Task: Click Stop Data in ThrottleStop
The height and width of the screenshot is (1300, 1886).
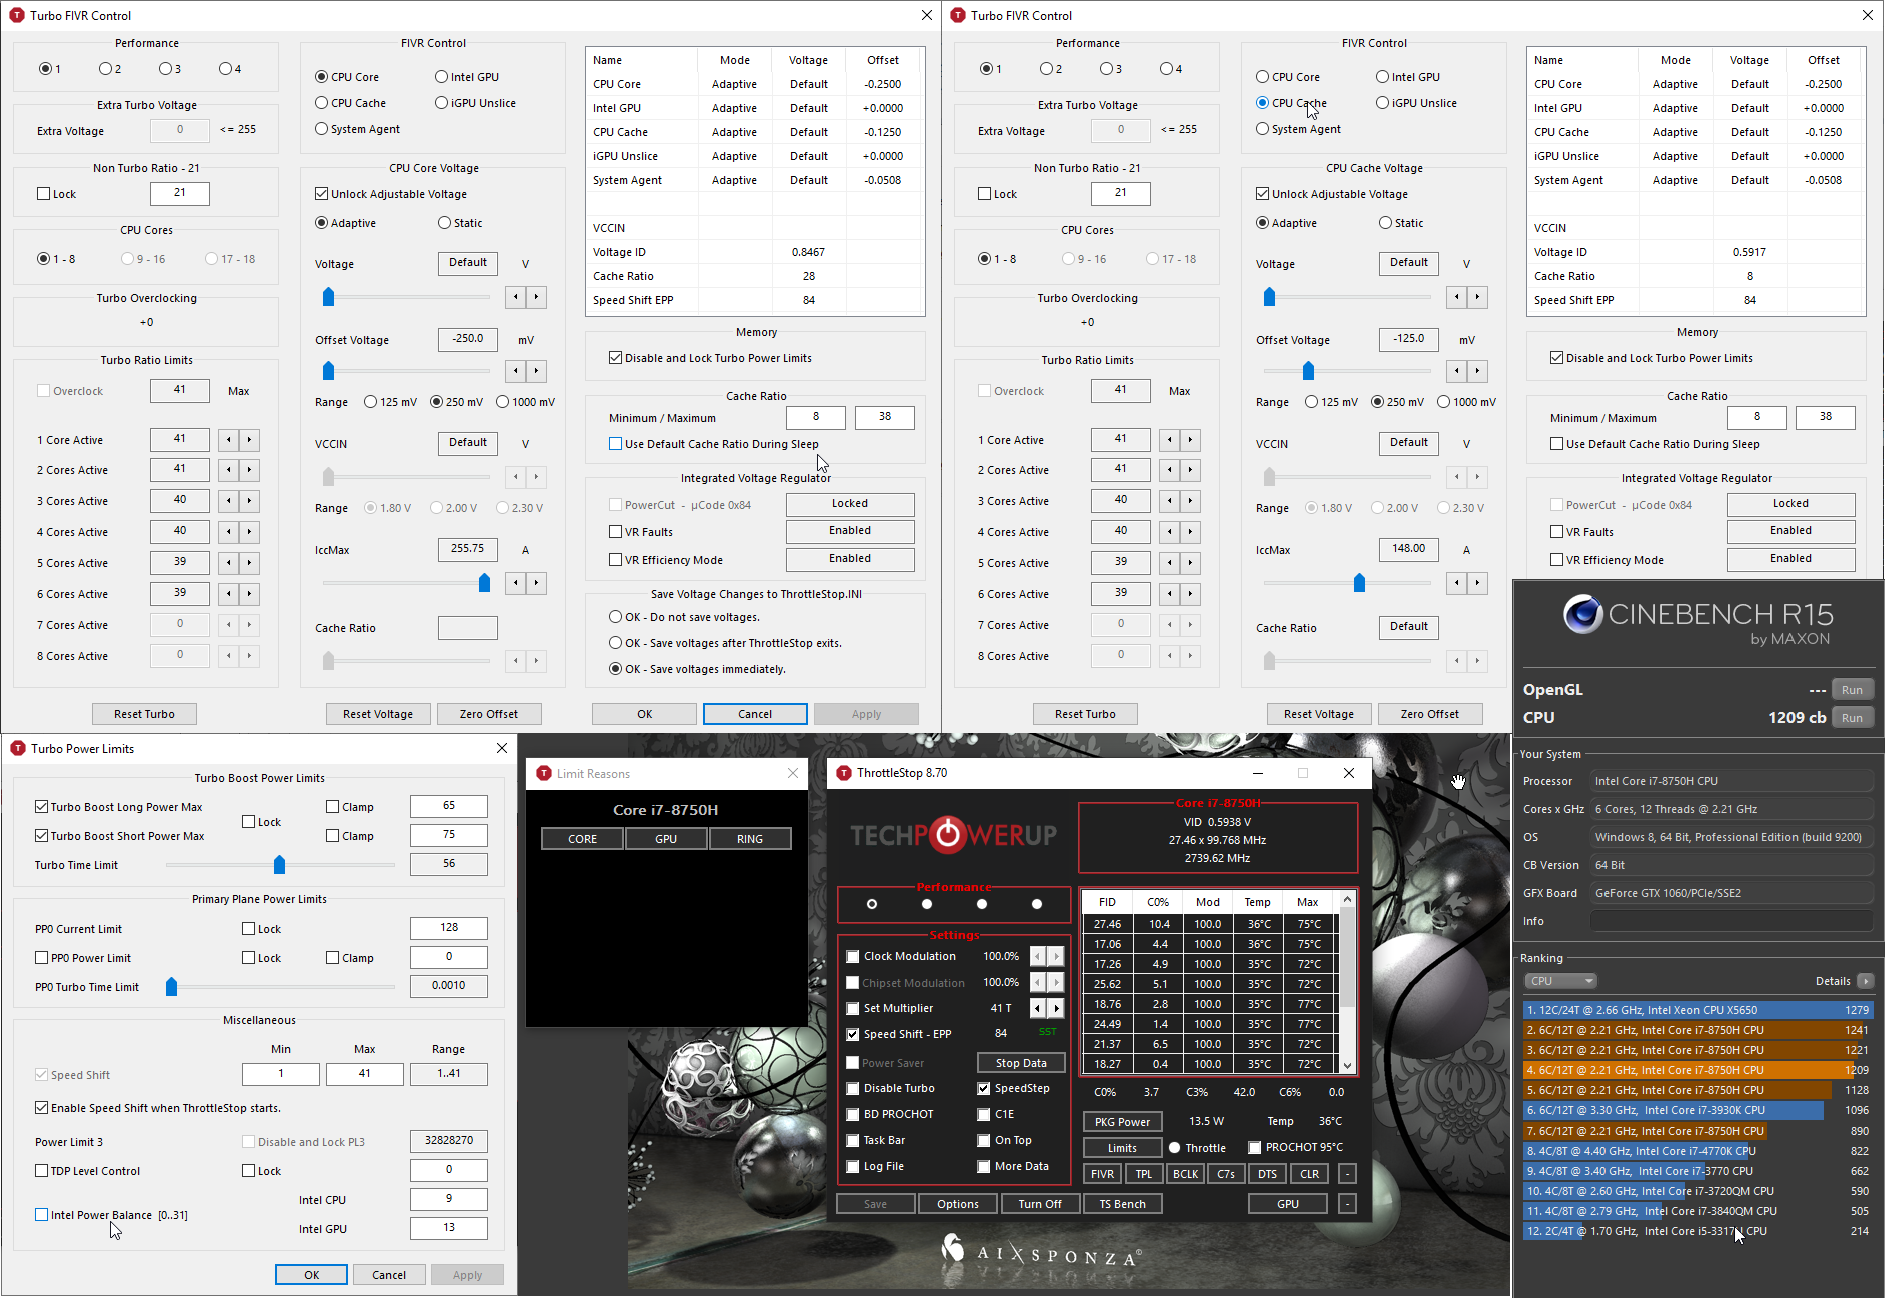Action: pyautogui.click(x=1021, y=1063)
